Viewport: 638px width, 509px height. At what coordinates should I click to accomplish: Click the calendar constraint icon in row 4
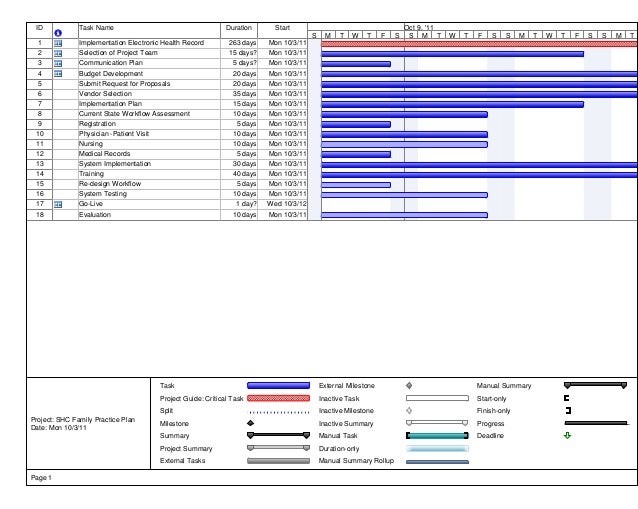[58, 74]
